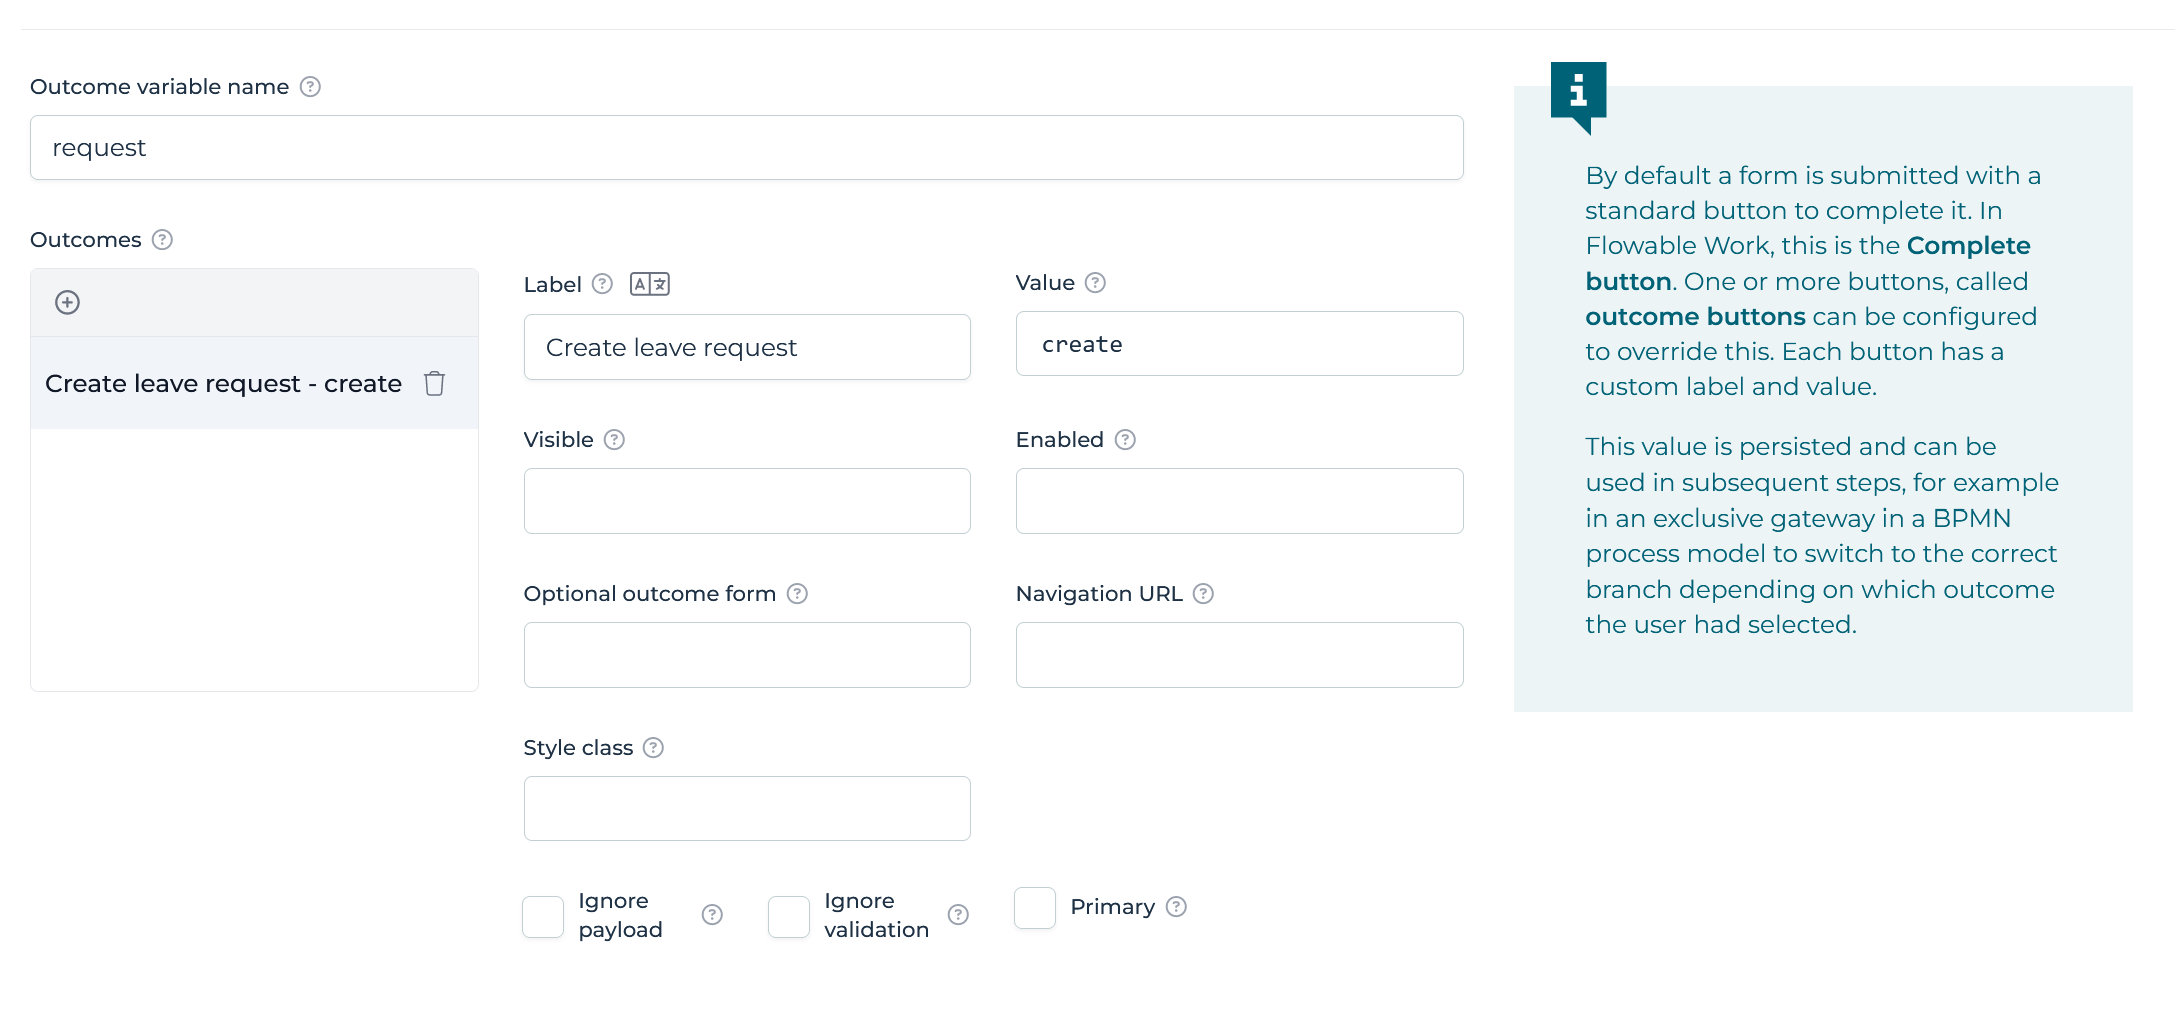
Task: Show help for Optional outcome form
Action: tap(797, 594)
